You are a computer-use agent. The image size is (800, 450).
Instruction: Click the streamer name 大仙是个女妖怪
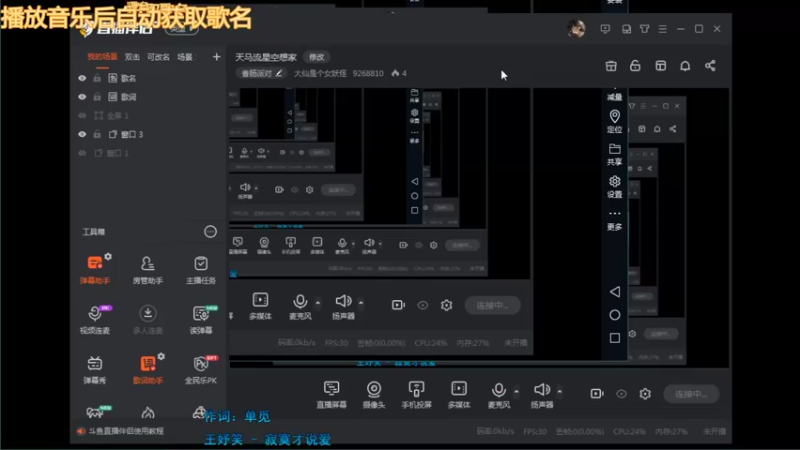point(320,73)
